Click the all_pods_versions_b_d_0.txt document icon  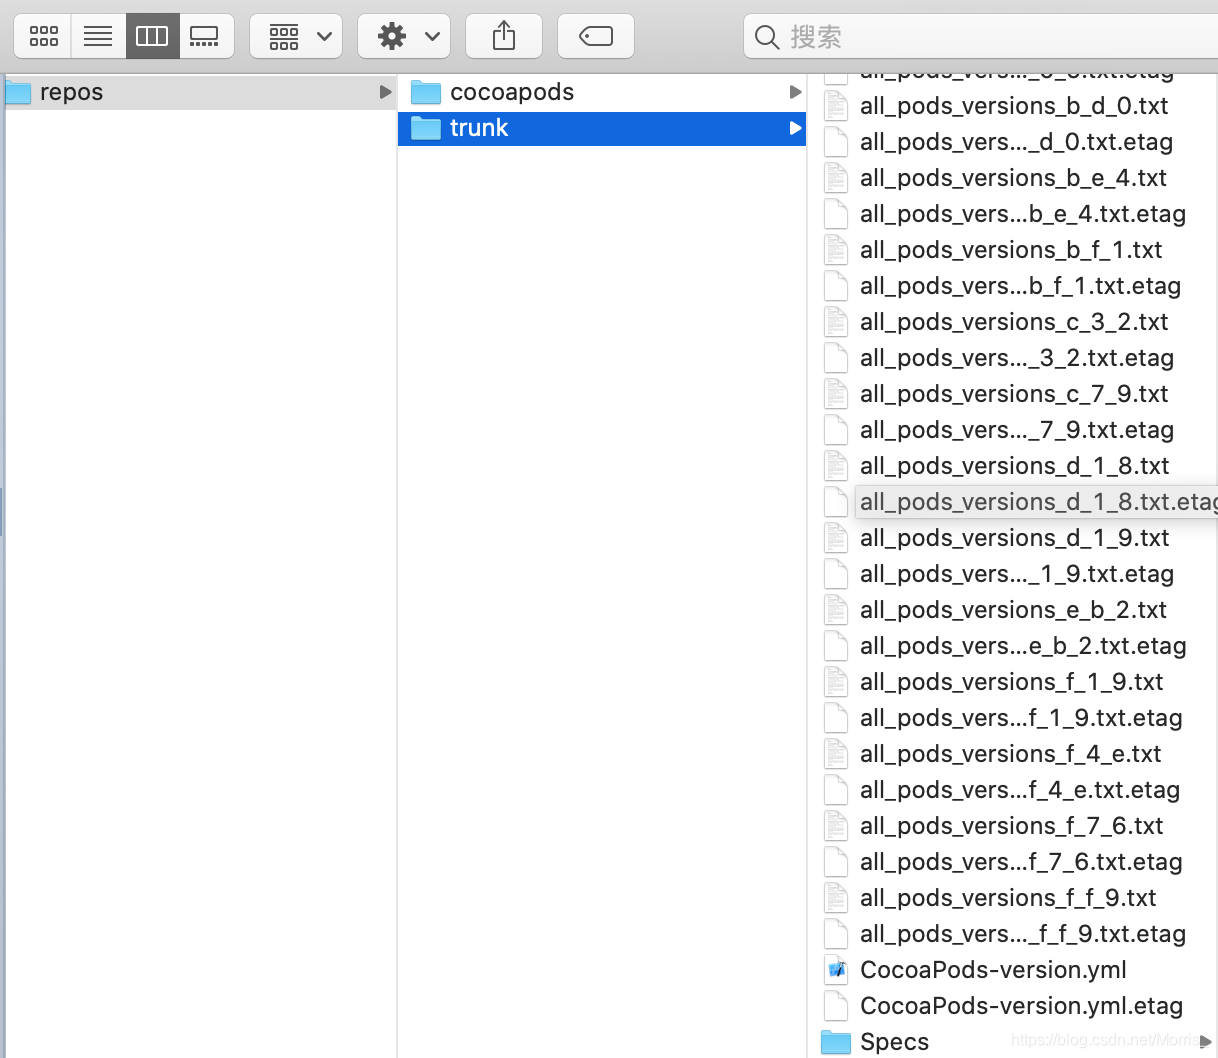(x=836, y=106)
